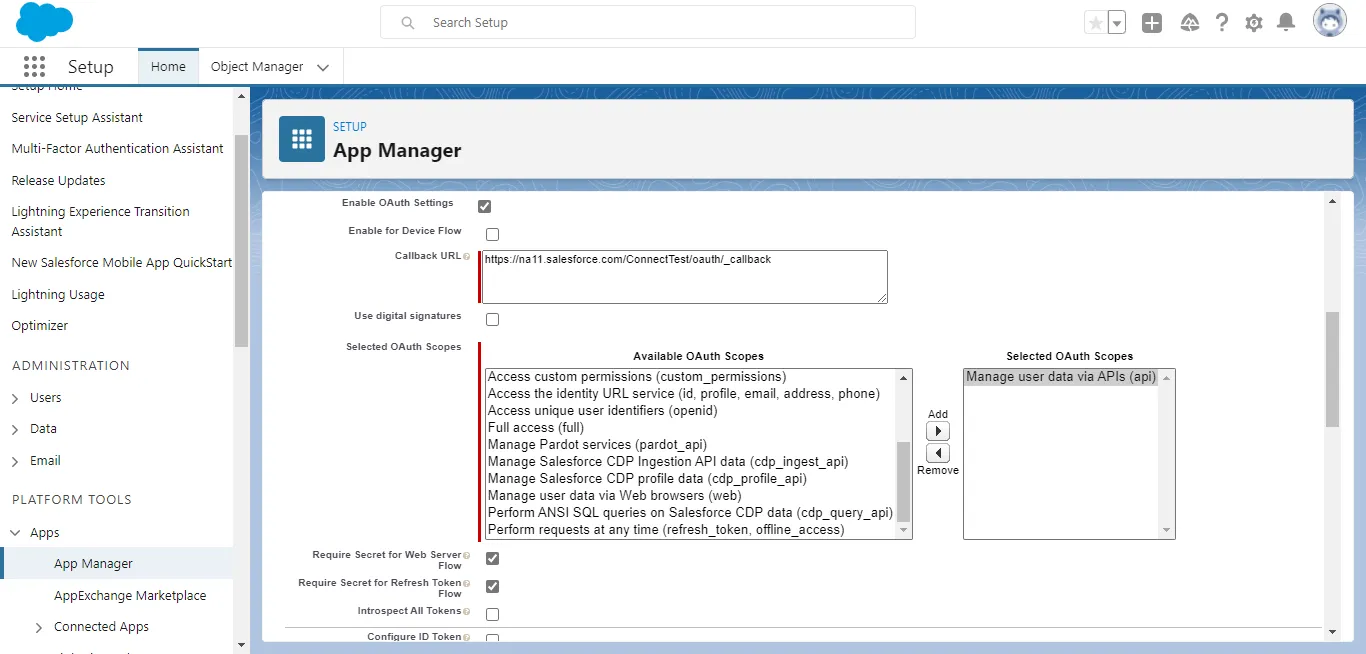Click the SETUP breadcrumb label

coord(350,127)
